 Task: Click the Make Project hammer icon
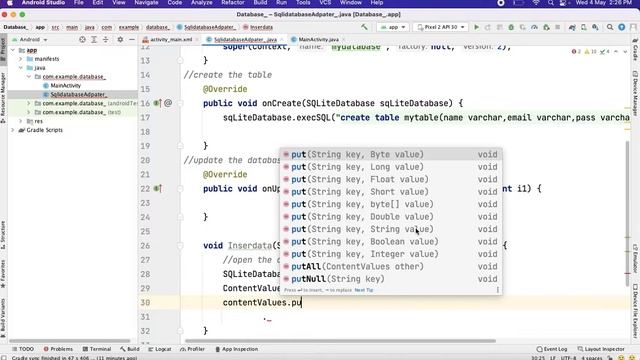point(364,27)
